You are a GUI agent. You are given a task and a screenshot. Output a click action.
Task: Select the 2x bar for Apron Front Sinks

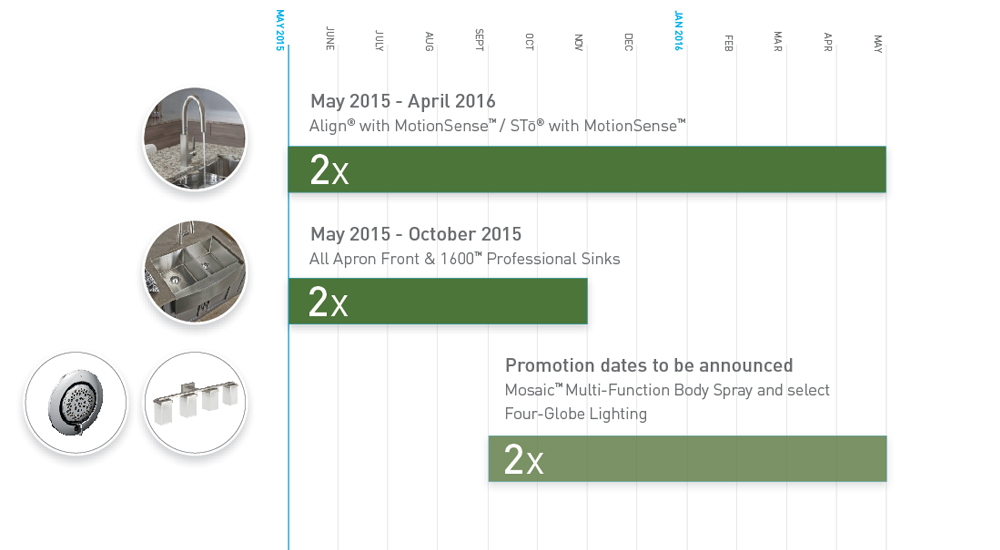[438, 301]
